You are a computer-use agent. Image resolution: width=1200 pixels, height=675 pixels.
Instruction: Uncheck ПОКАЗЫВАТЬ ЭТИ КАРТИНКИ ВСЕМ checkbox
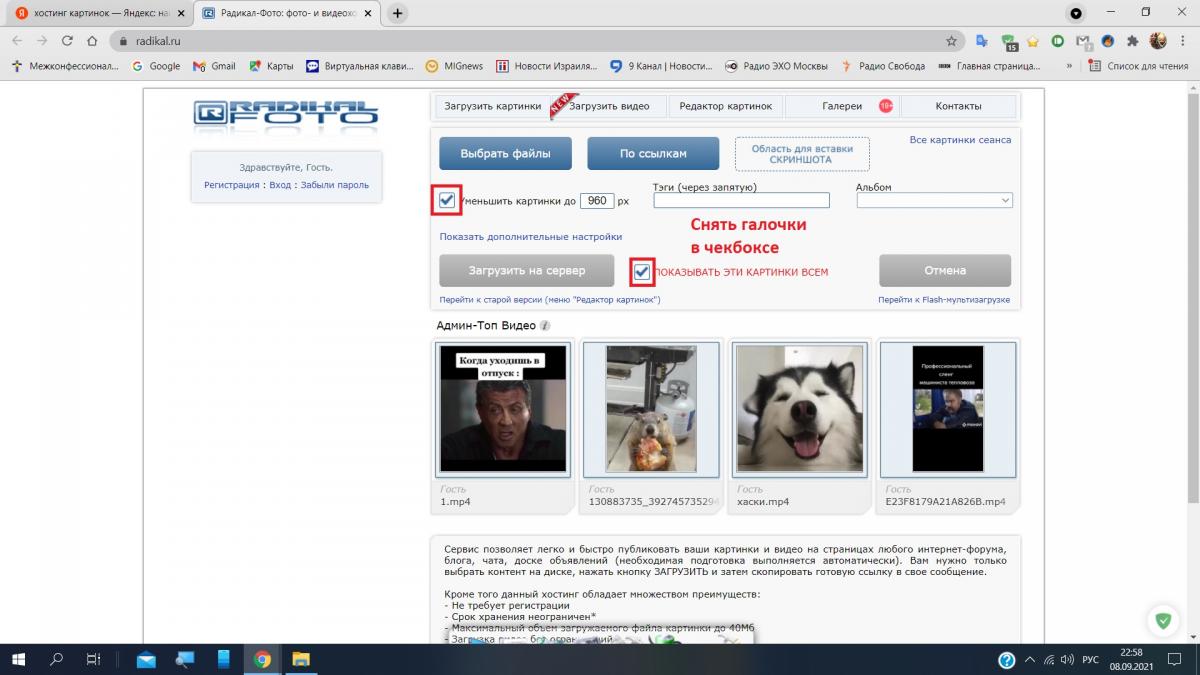(x=642, y=271)
